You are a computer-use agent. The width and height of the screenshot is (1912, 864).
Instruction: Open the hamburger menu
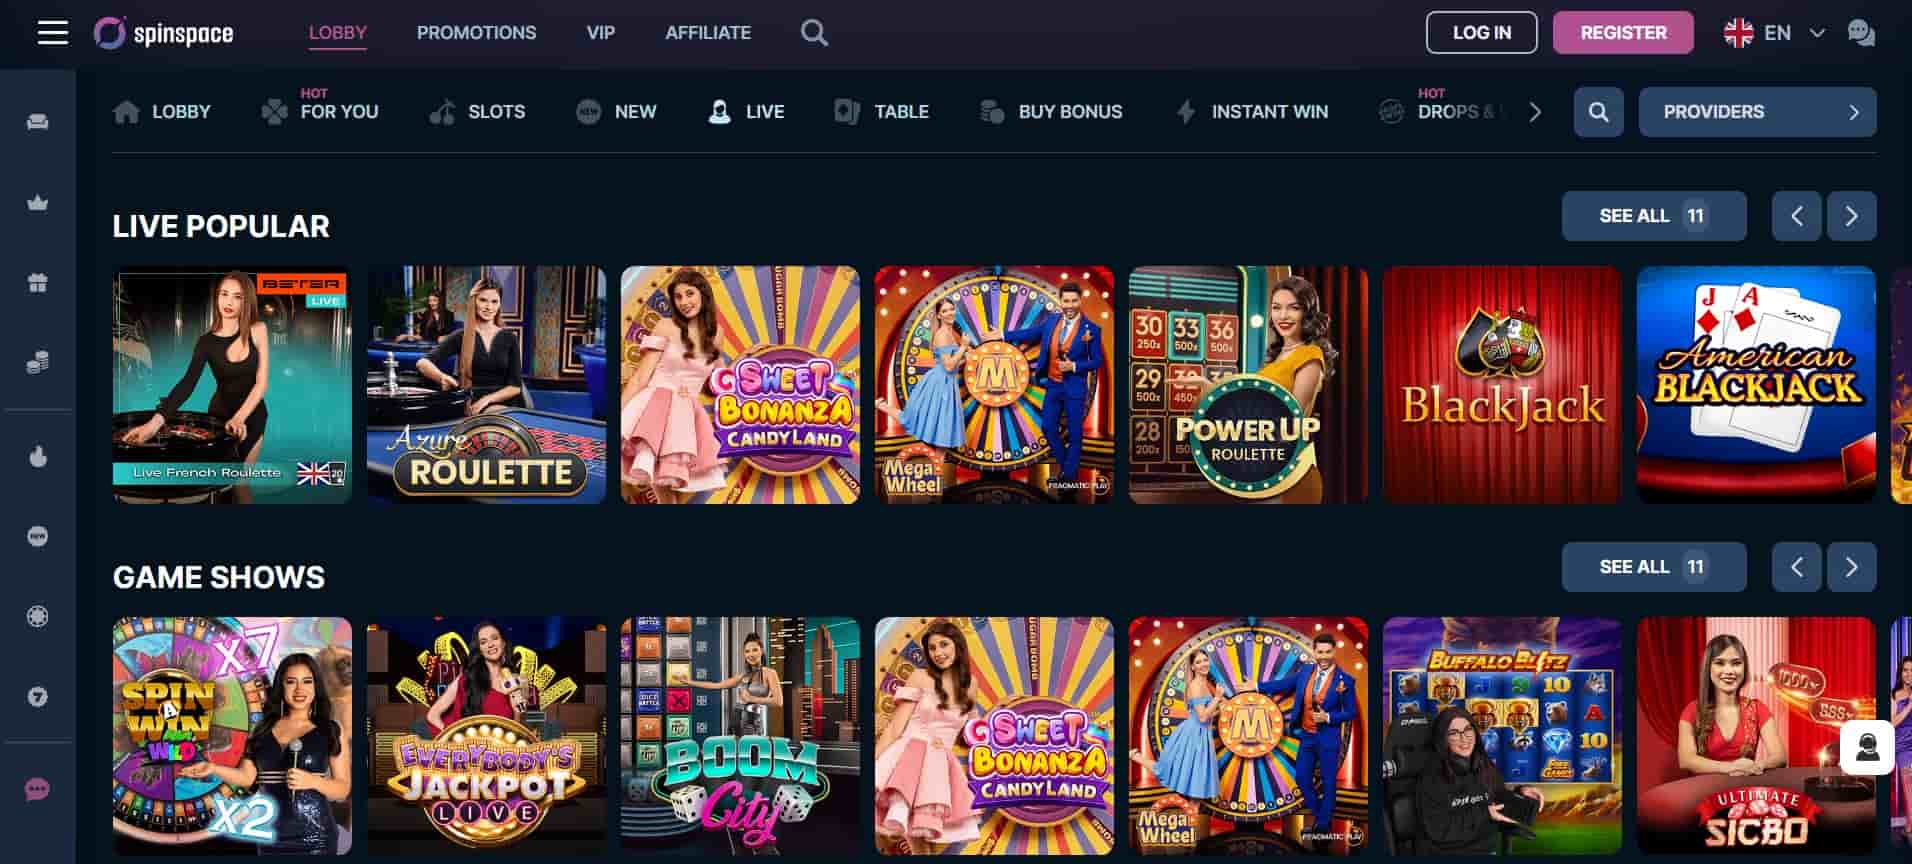point(53,33)
